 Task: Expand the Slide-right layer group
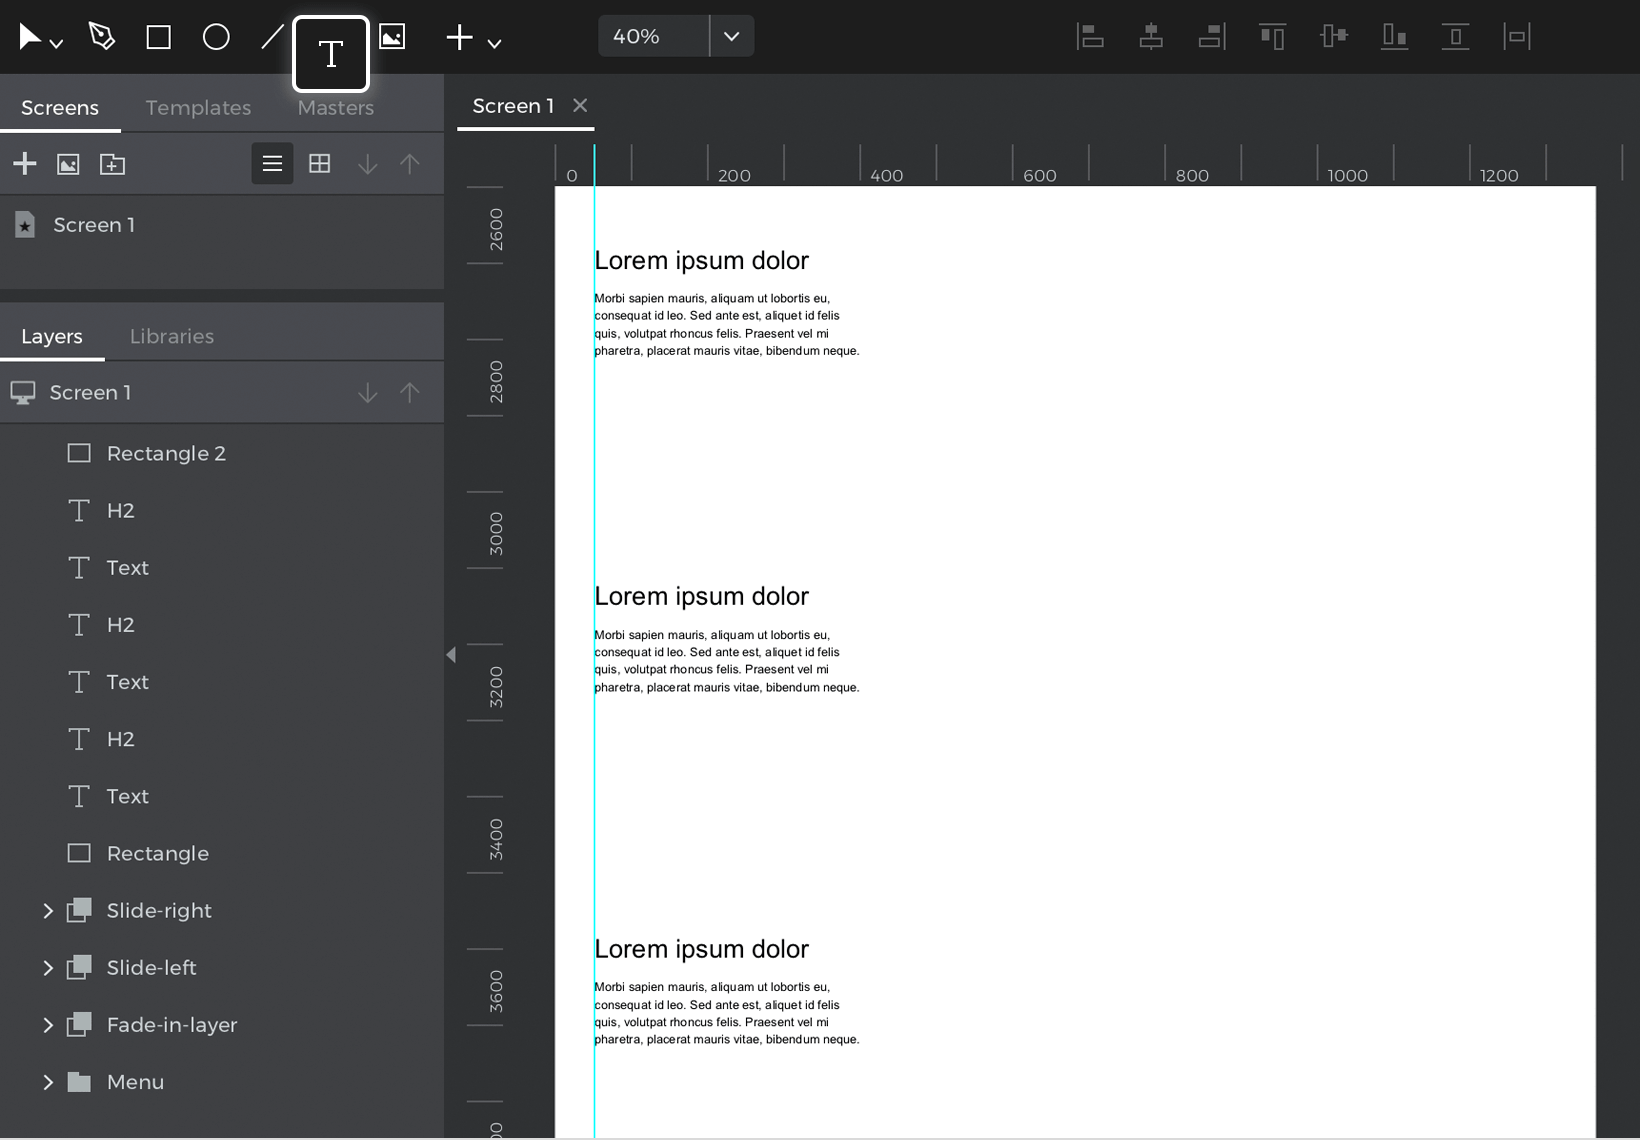tap(47, 911)
